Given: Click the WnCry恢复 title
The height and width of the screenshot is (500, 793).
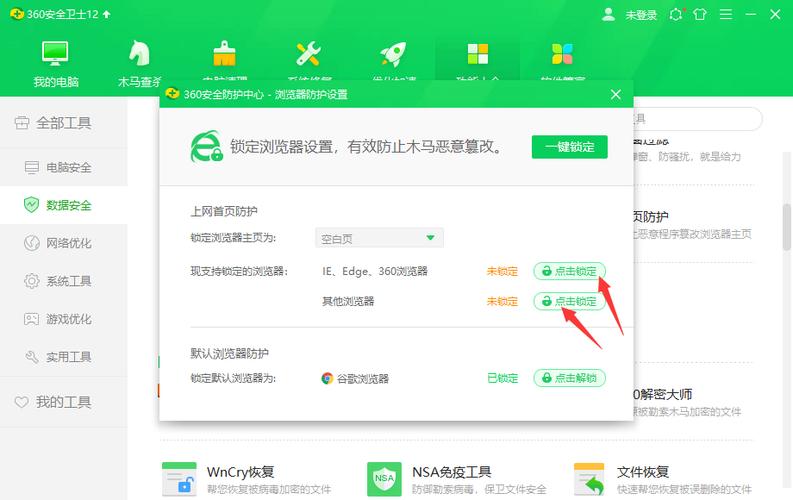Looking at the screenshot, I should click(x=241, y=472).
